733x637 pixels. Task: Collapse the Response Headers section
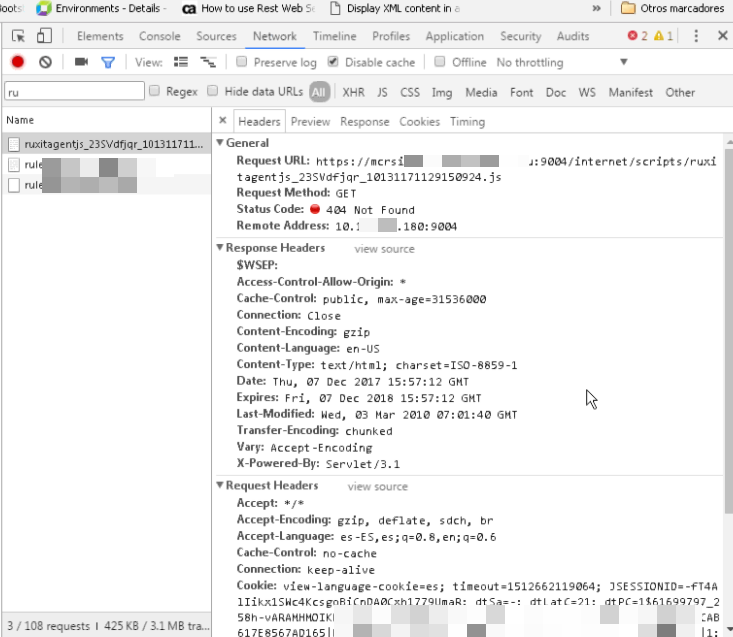coord(221,248)
